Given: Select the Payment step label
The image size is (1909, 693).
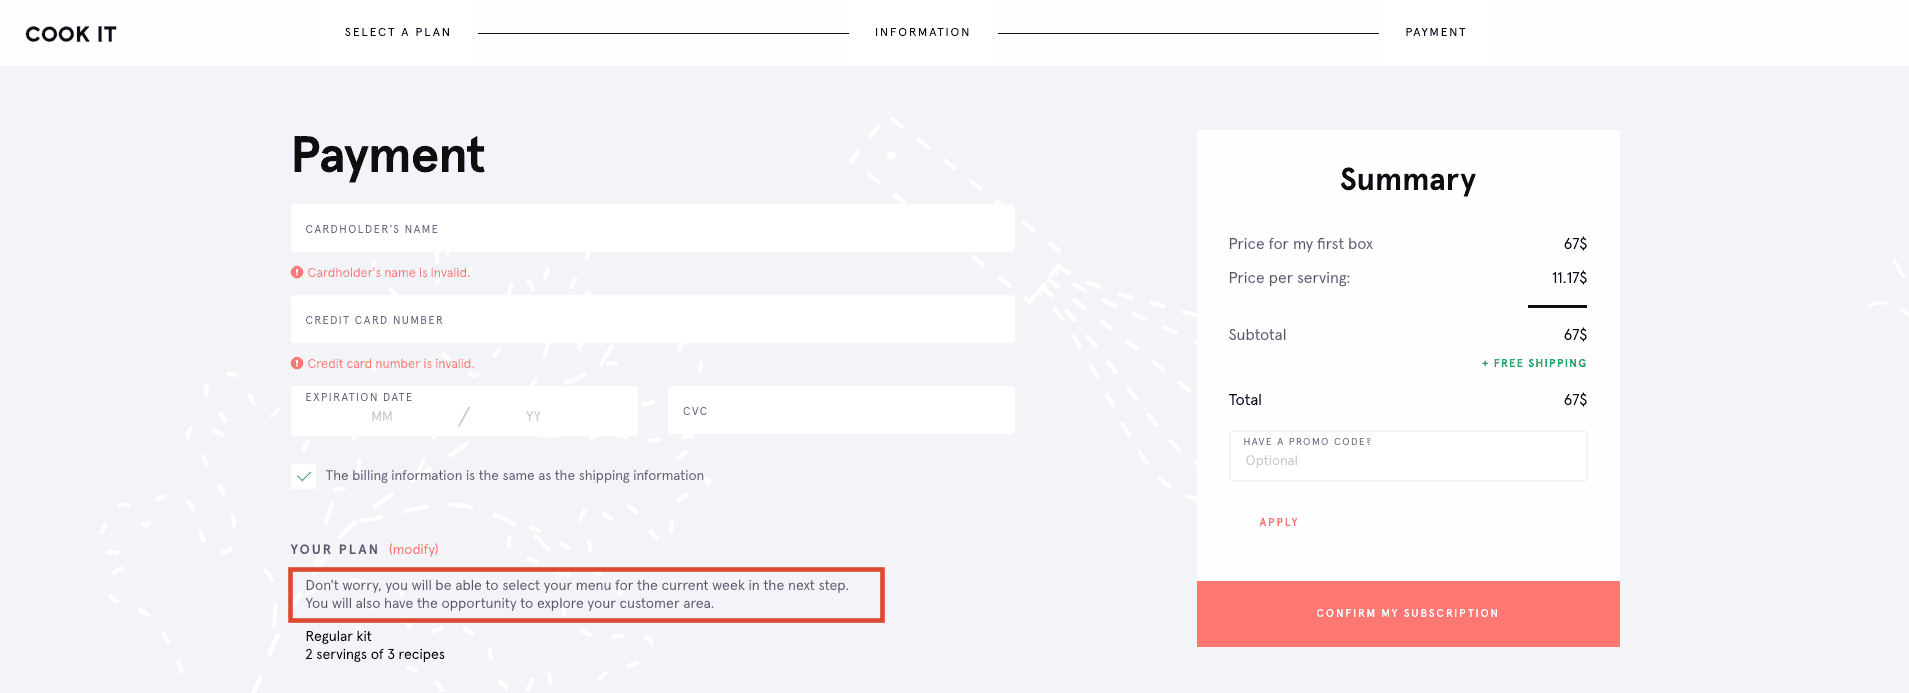Looking at the screenshot, I should tap(1436, 32).
